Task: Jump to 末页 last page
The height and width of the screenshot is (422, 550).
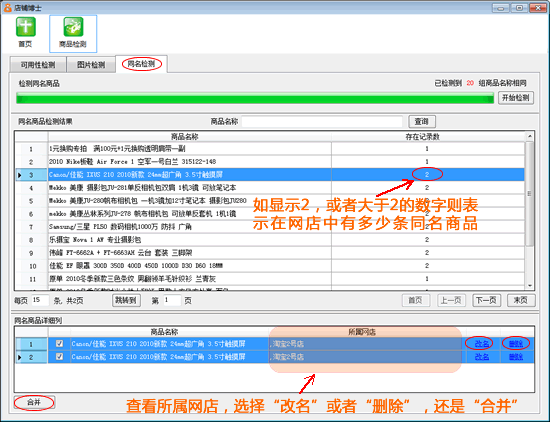Action: pyautogui.click(x=521, y=300)
